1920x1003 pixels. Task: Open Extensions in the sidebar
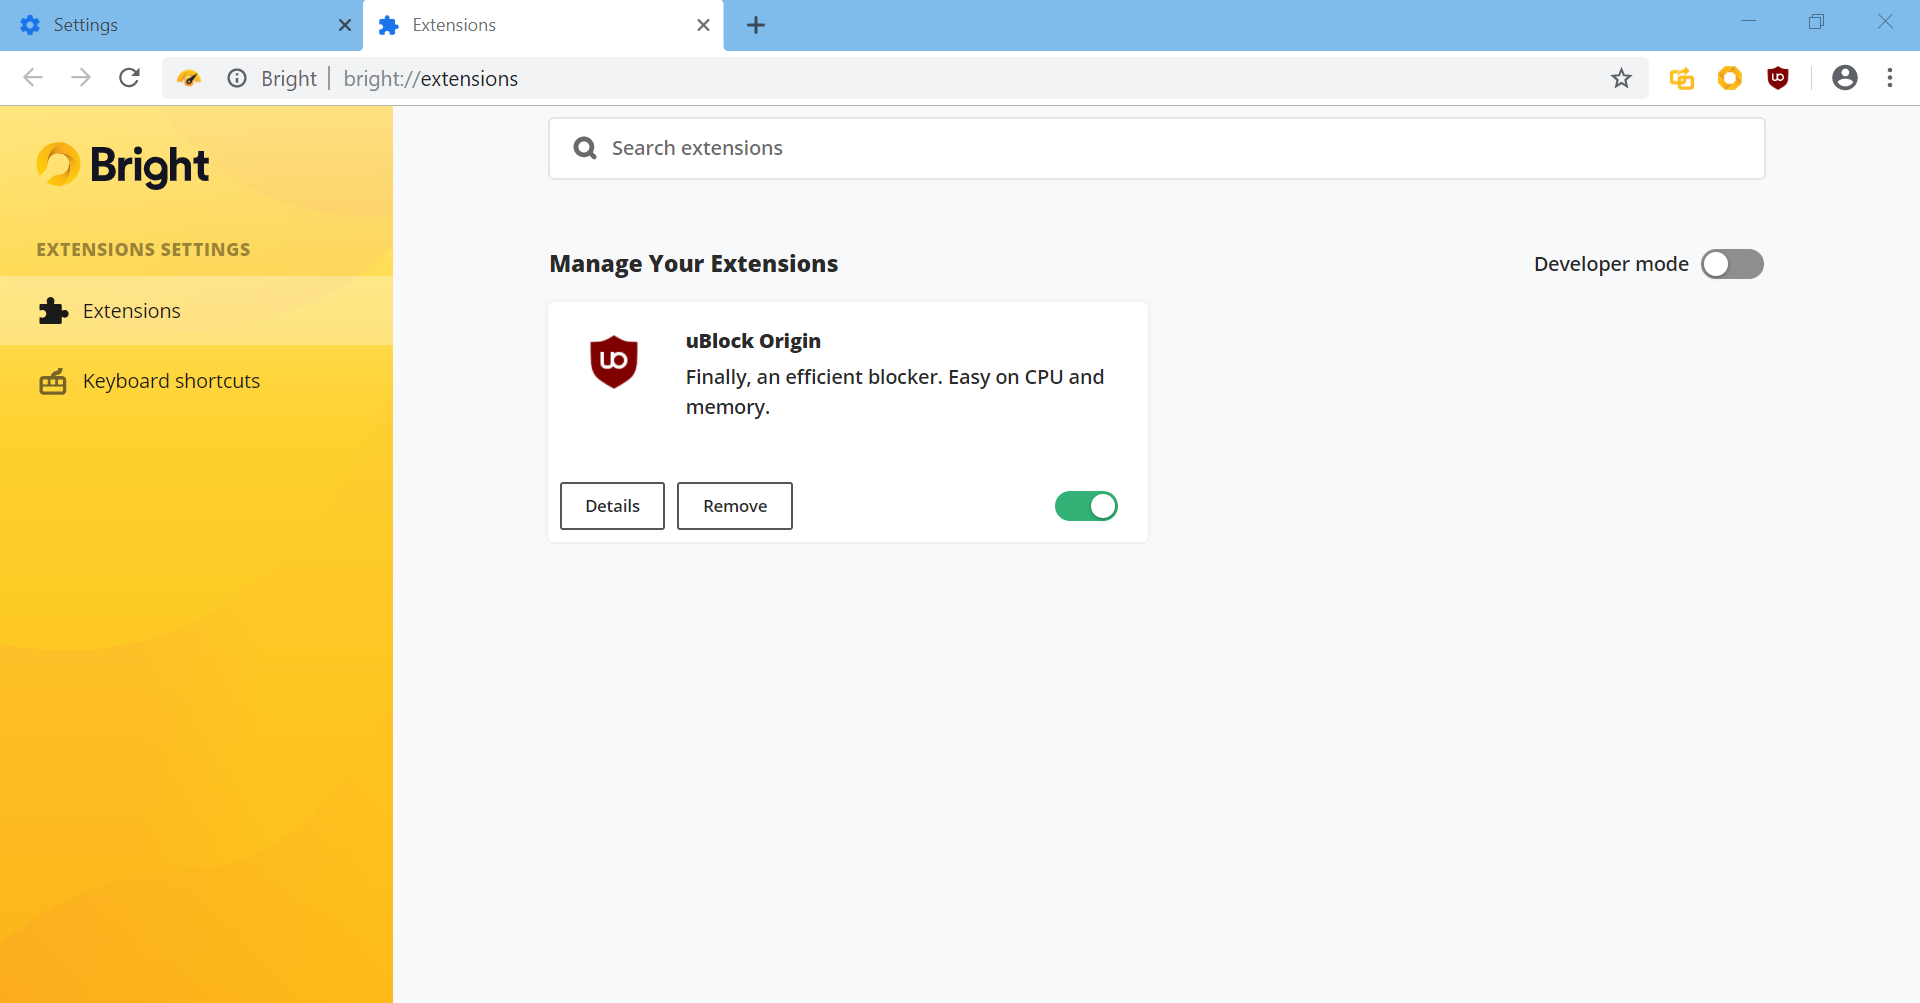(x=196, y=311)
